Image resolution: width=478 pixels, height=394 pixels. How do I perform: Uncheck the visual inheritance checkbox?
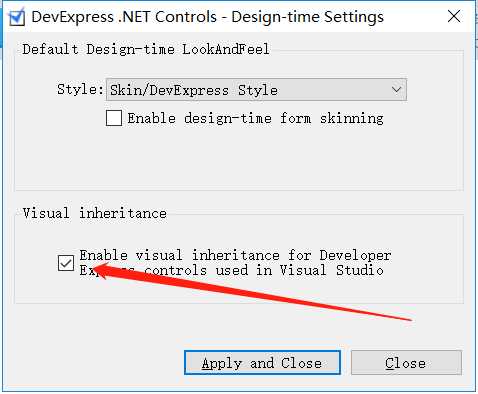pyautogui.click(x=66, y=263)
